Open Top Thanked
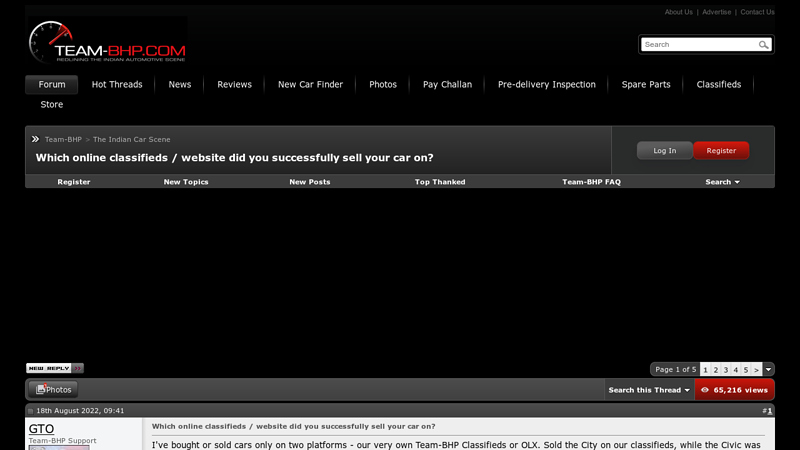Viewport: 800px width, 450px height. tap(440, 182)
